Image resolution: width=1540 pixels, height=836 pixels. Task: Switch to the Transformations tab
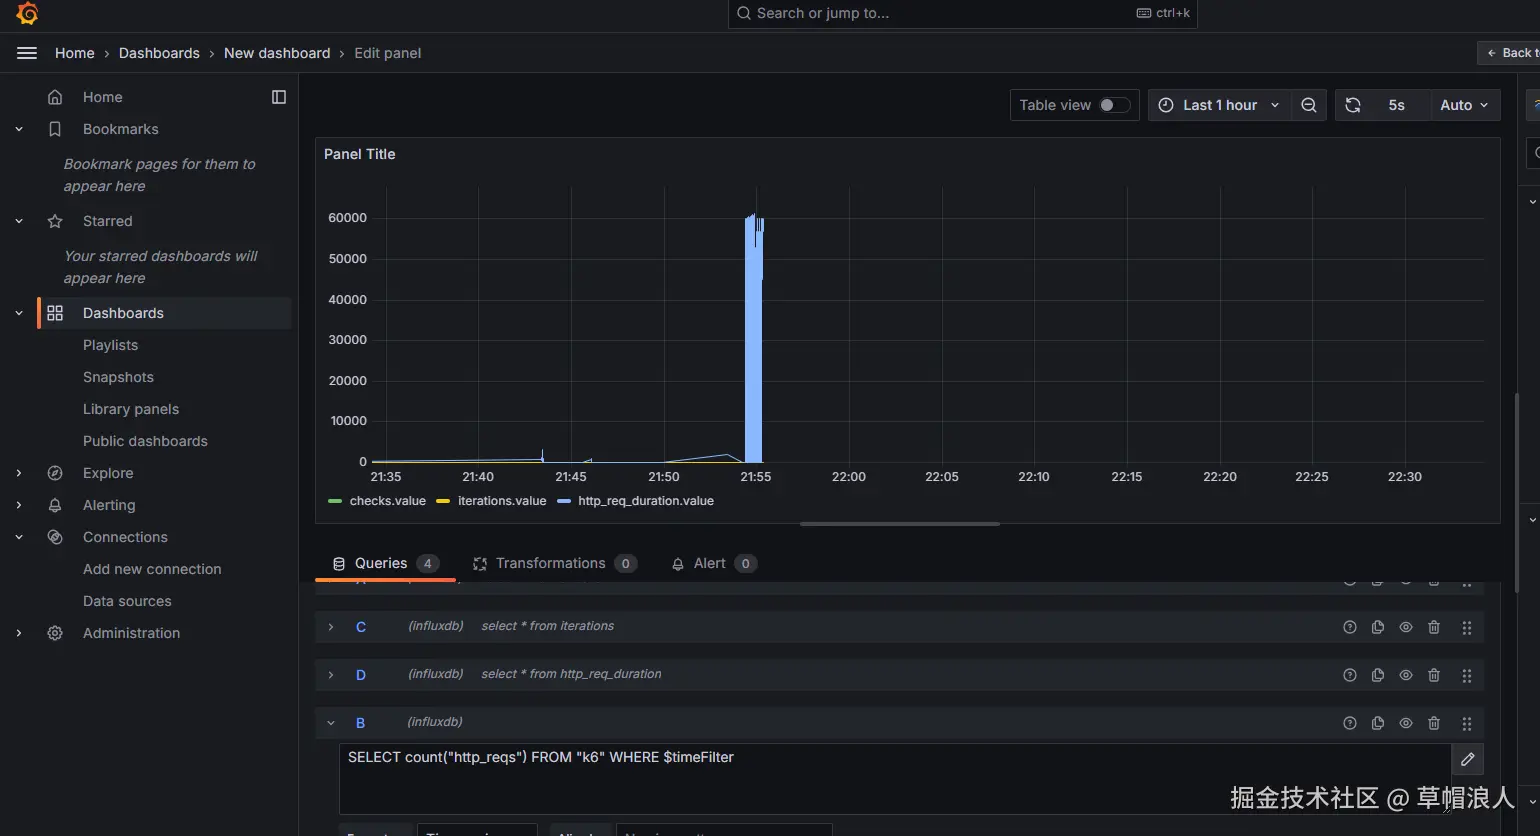554,563
